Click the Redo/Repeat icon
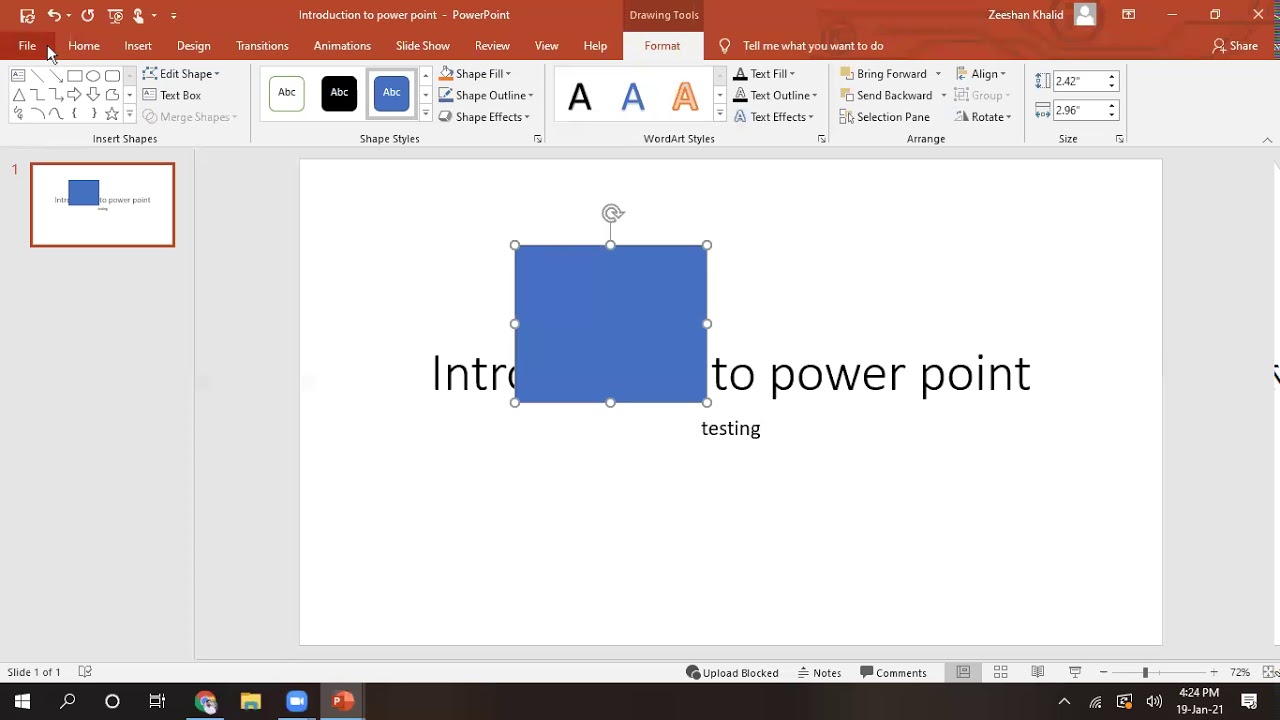1280x720 pixels. click(x=87, y=15)
